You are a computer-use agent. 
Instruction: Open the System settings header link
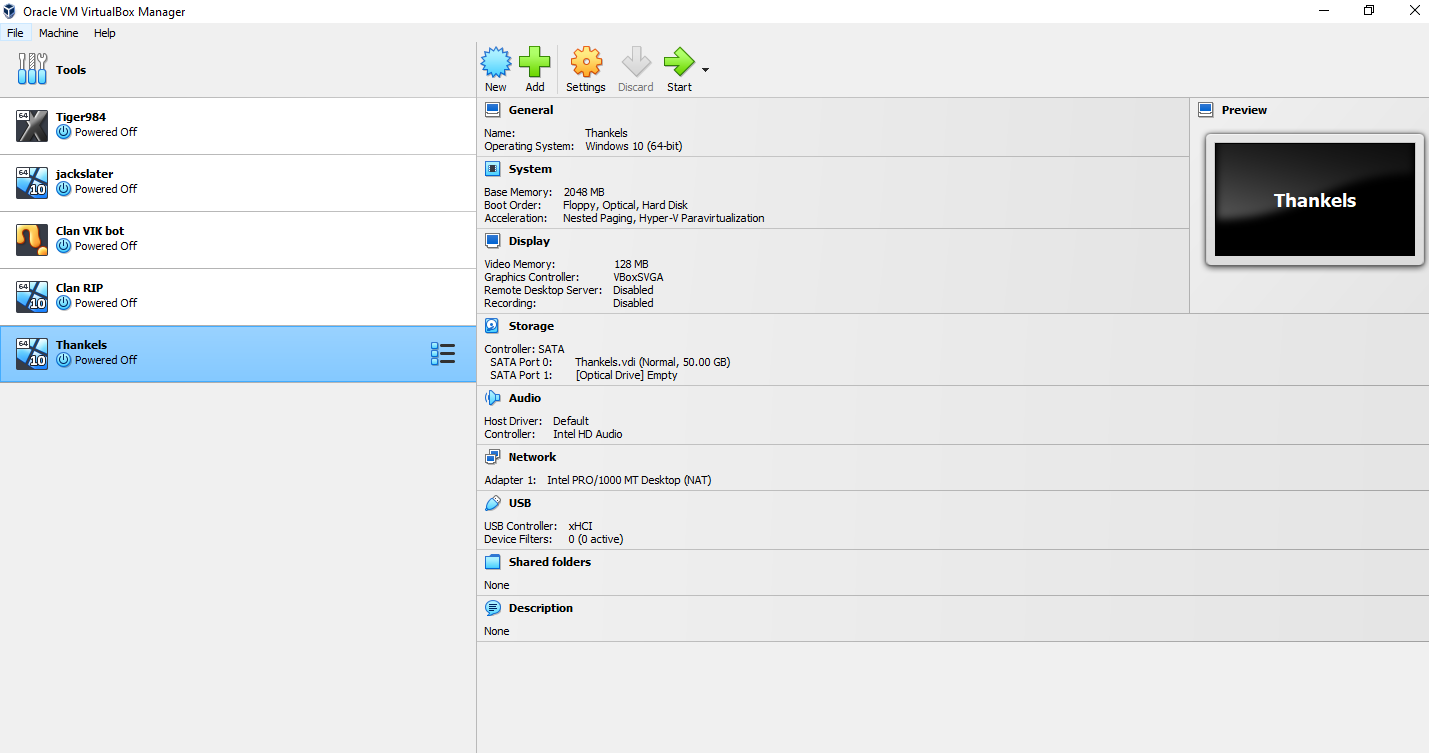tap(530, 169)
